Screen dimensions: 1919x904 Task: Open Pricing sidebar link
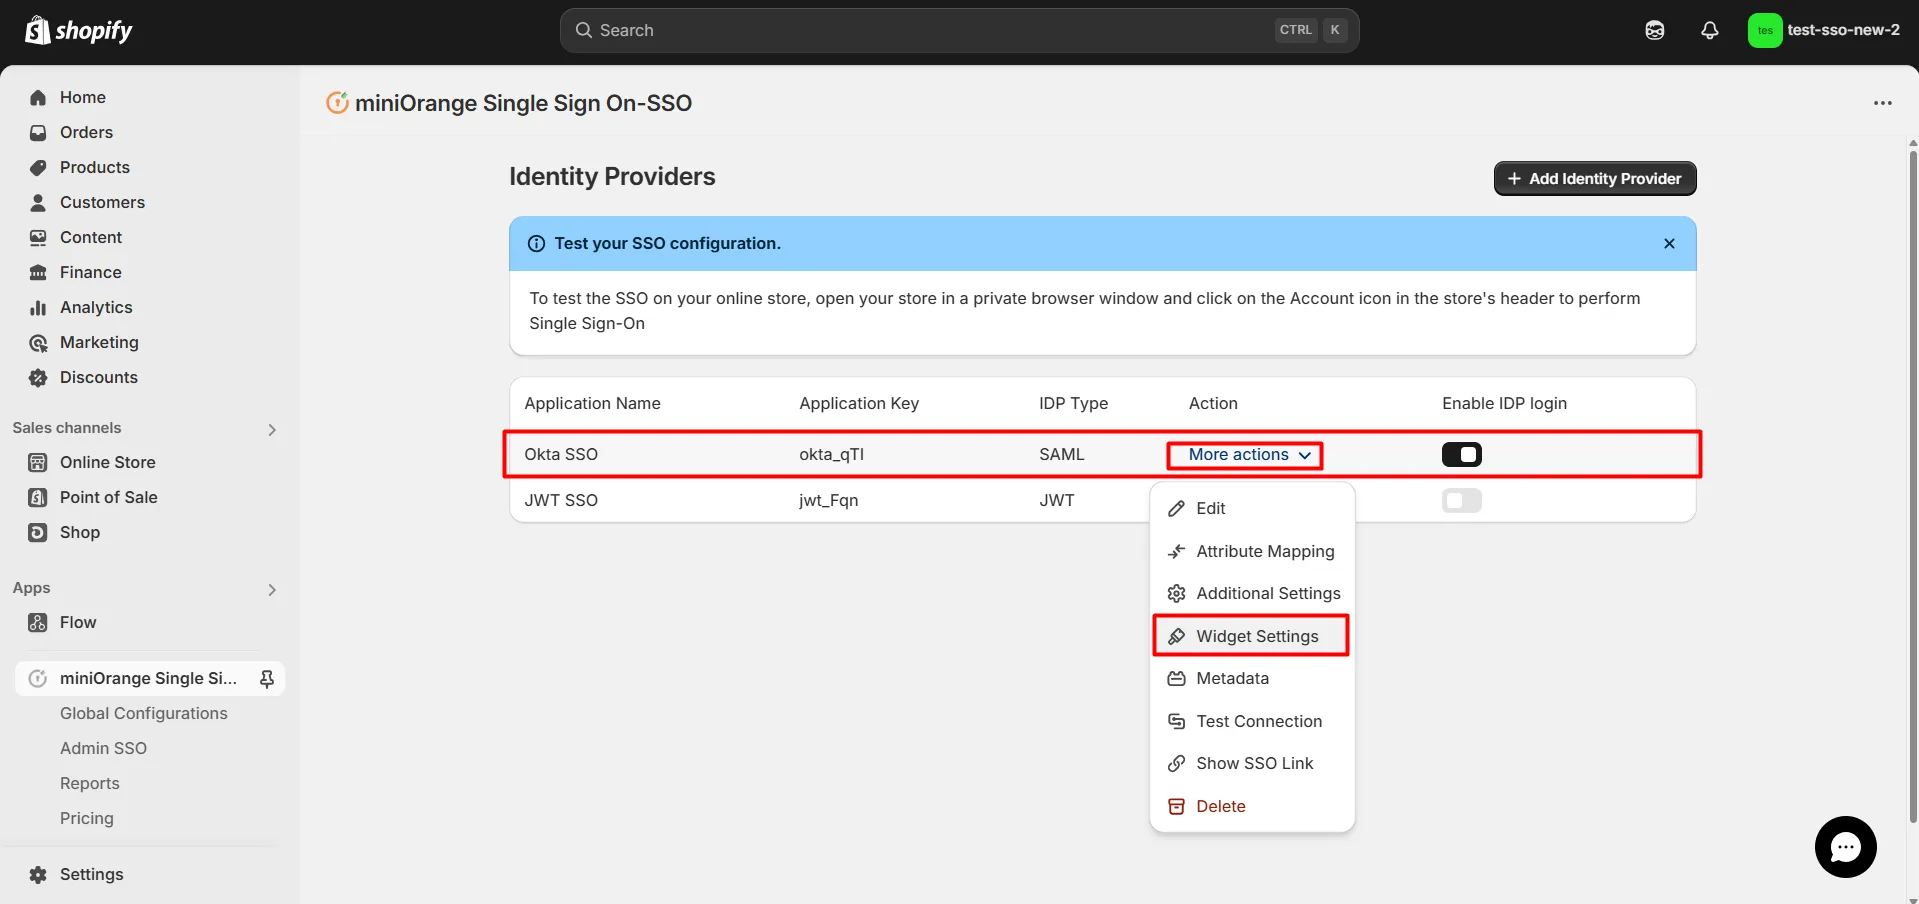(87, 818)
